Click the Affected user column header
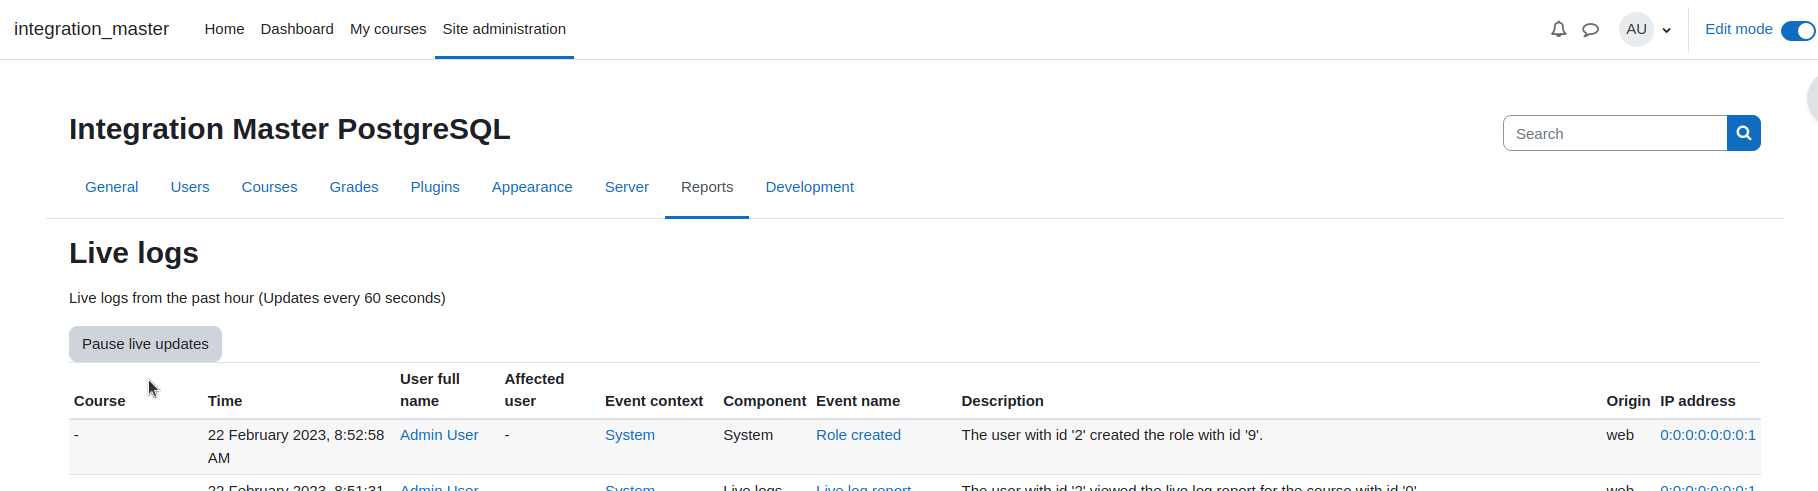The height and width of the screenshot is (491, 1818). (534, 390)
